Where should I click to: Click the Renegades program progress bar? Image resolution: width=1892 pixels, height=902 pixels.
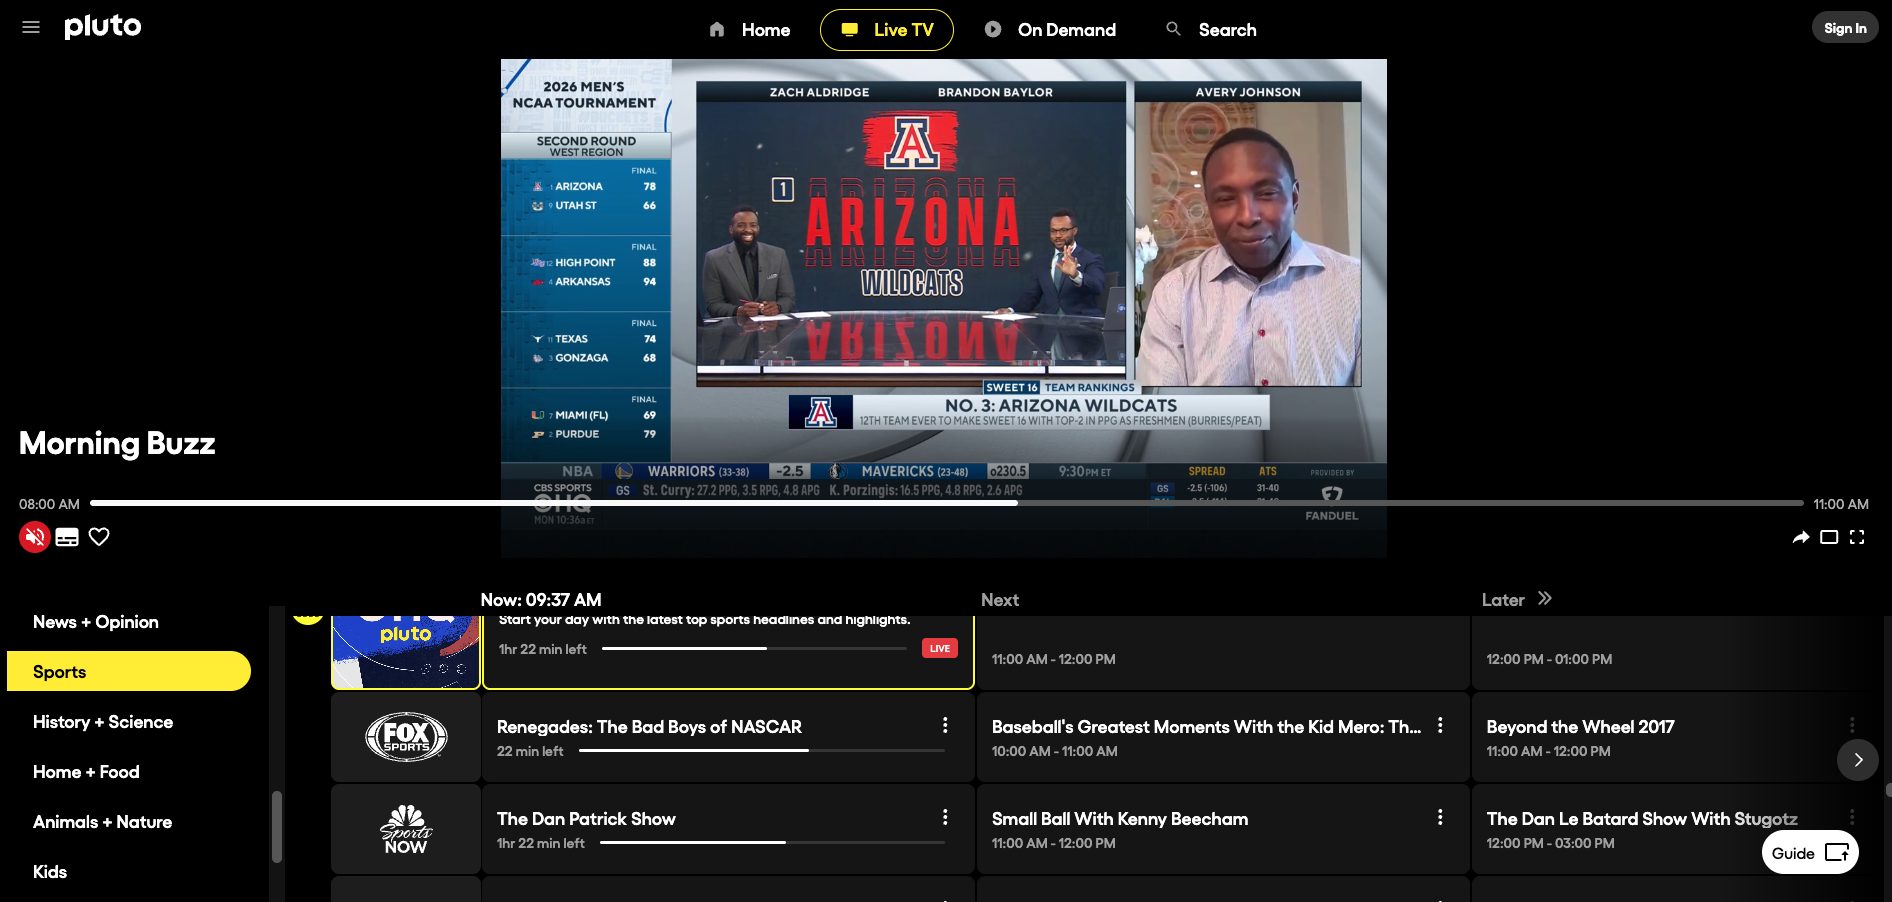click(762, 750)
